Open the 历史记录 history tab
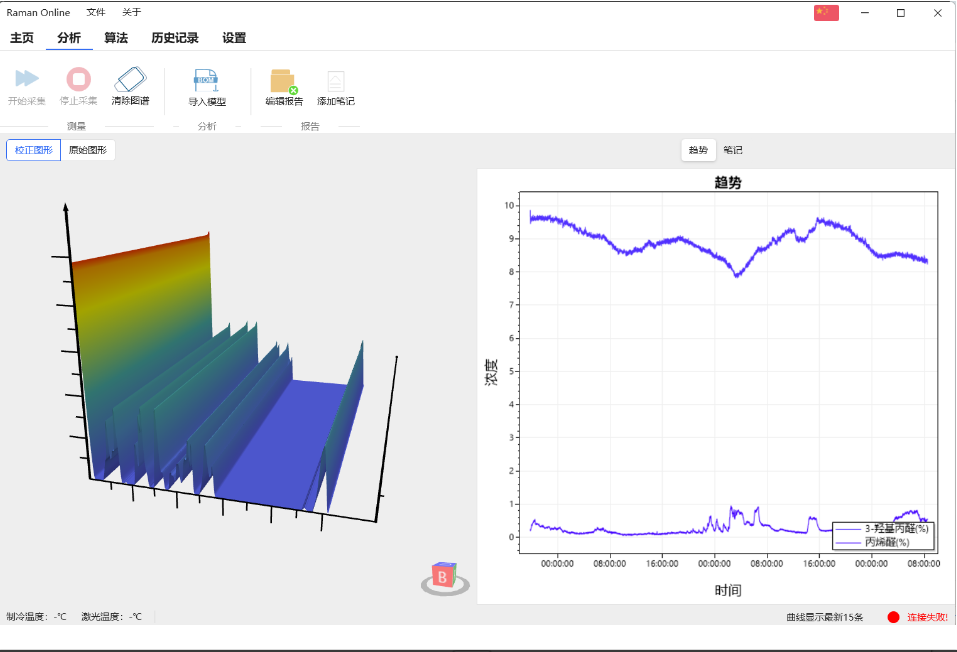The image size is (957, 652). (175, 38)
